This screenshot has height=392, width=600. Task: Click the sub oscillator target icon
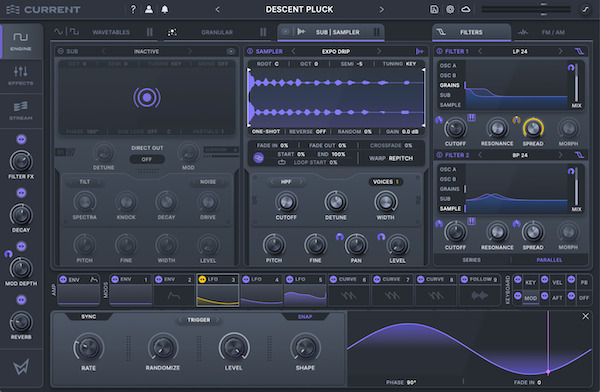click(231, 51)
